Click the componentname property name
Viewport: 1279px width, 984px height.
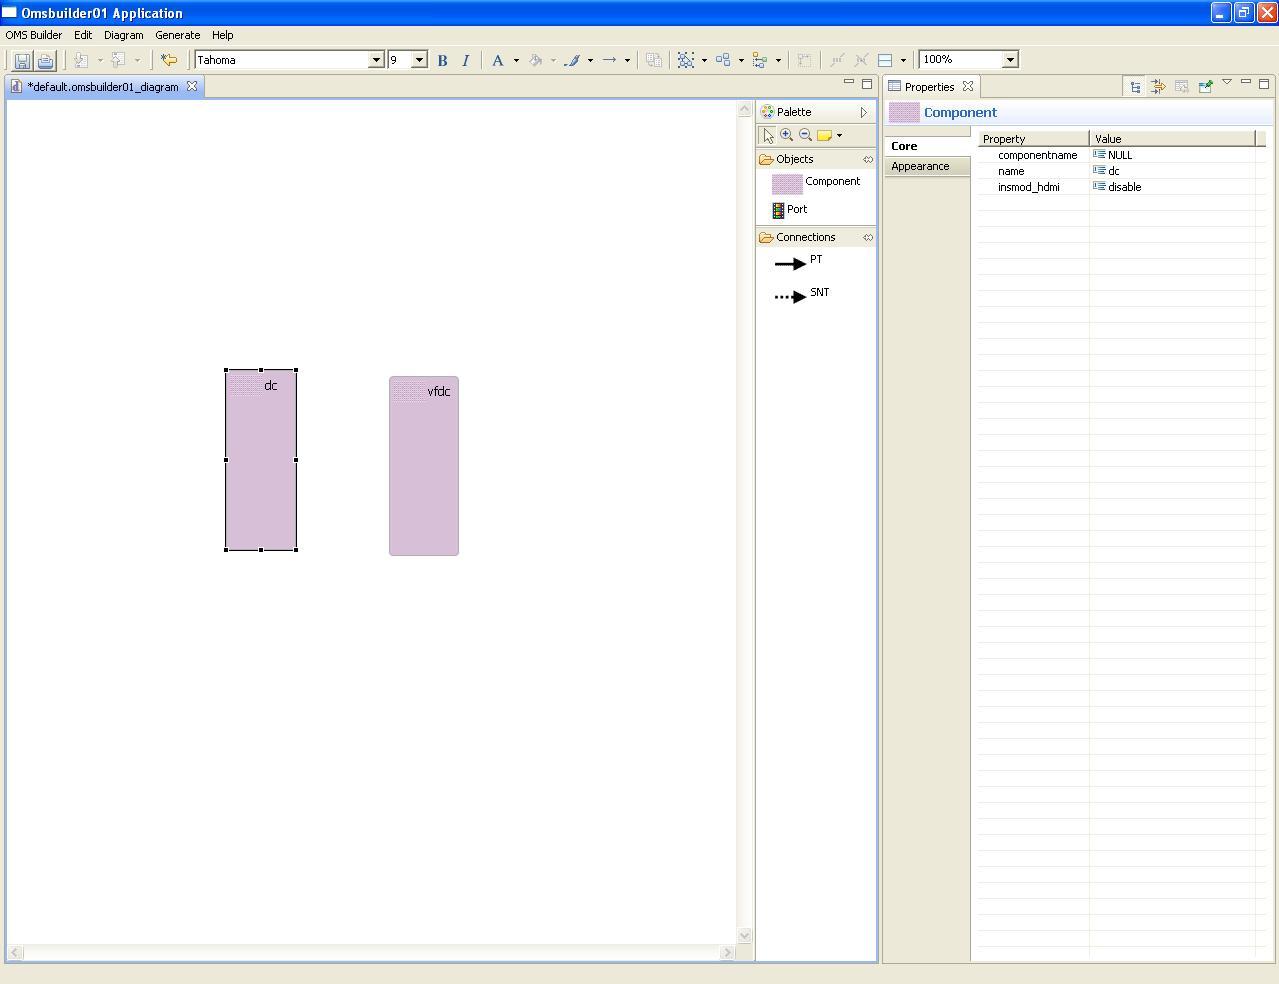tap(1038, 155)
